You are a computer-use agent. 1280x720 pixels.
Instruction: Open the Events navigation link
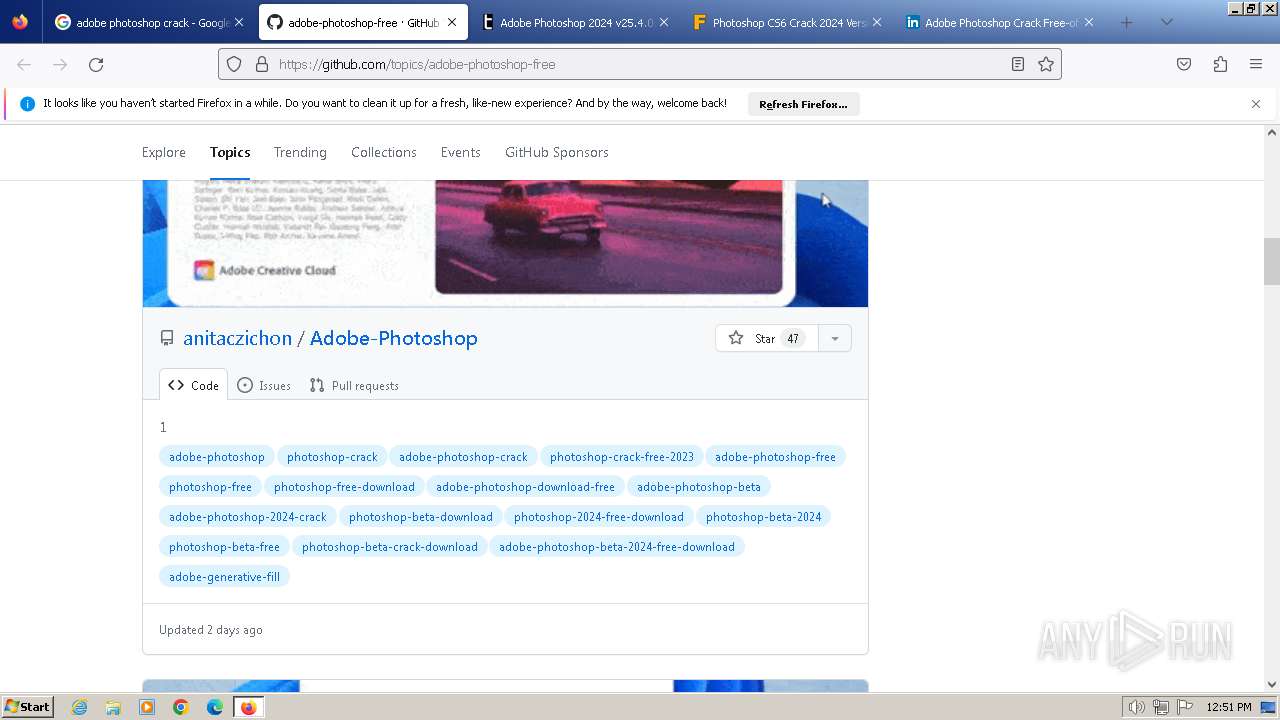tap(461, 152)
